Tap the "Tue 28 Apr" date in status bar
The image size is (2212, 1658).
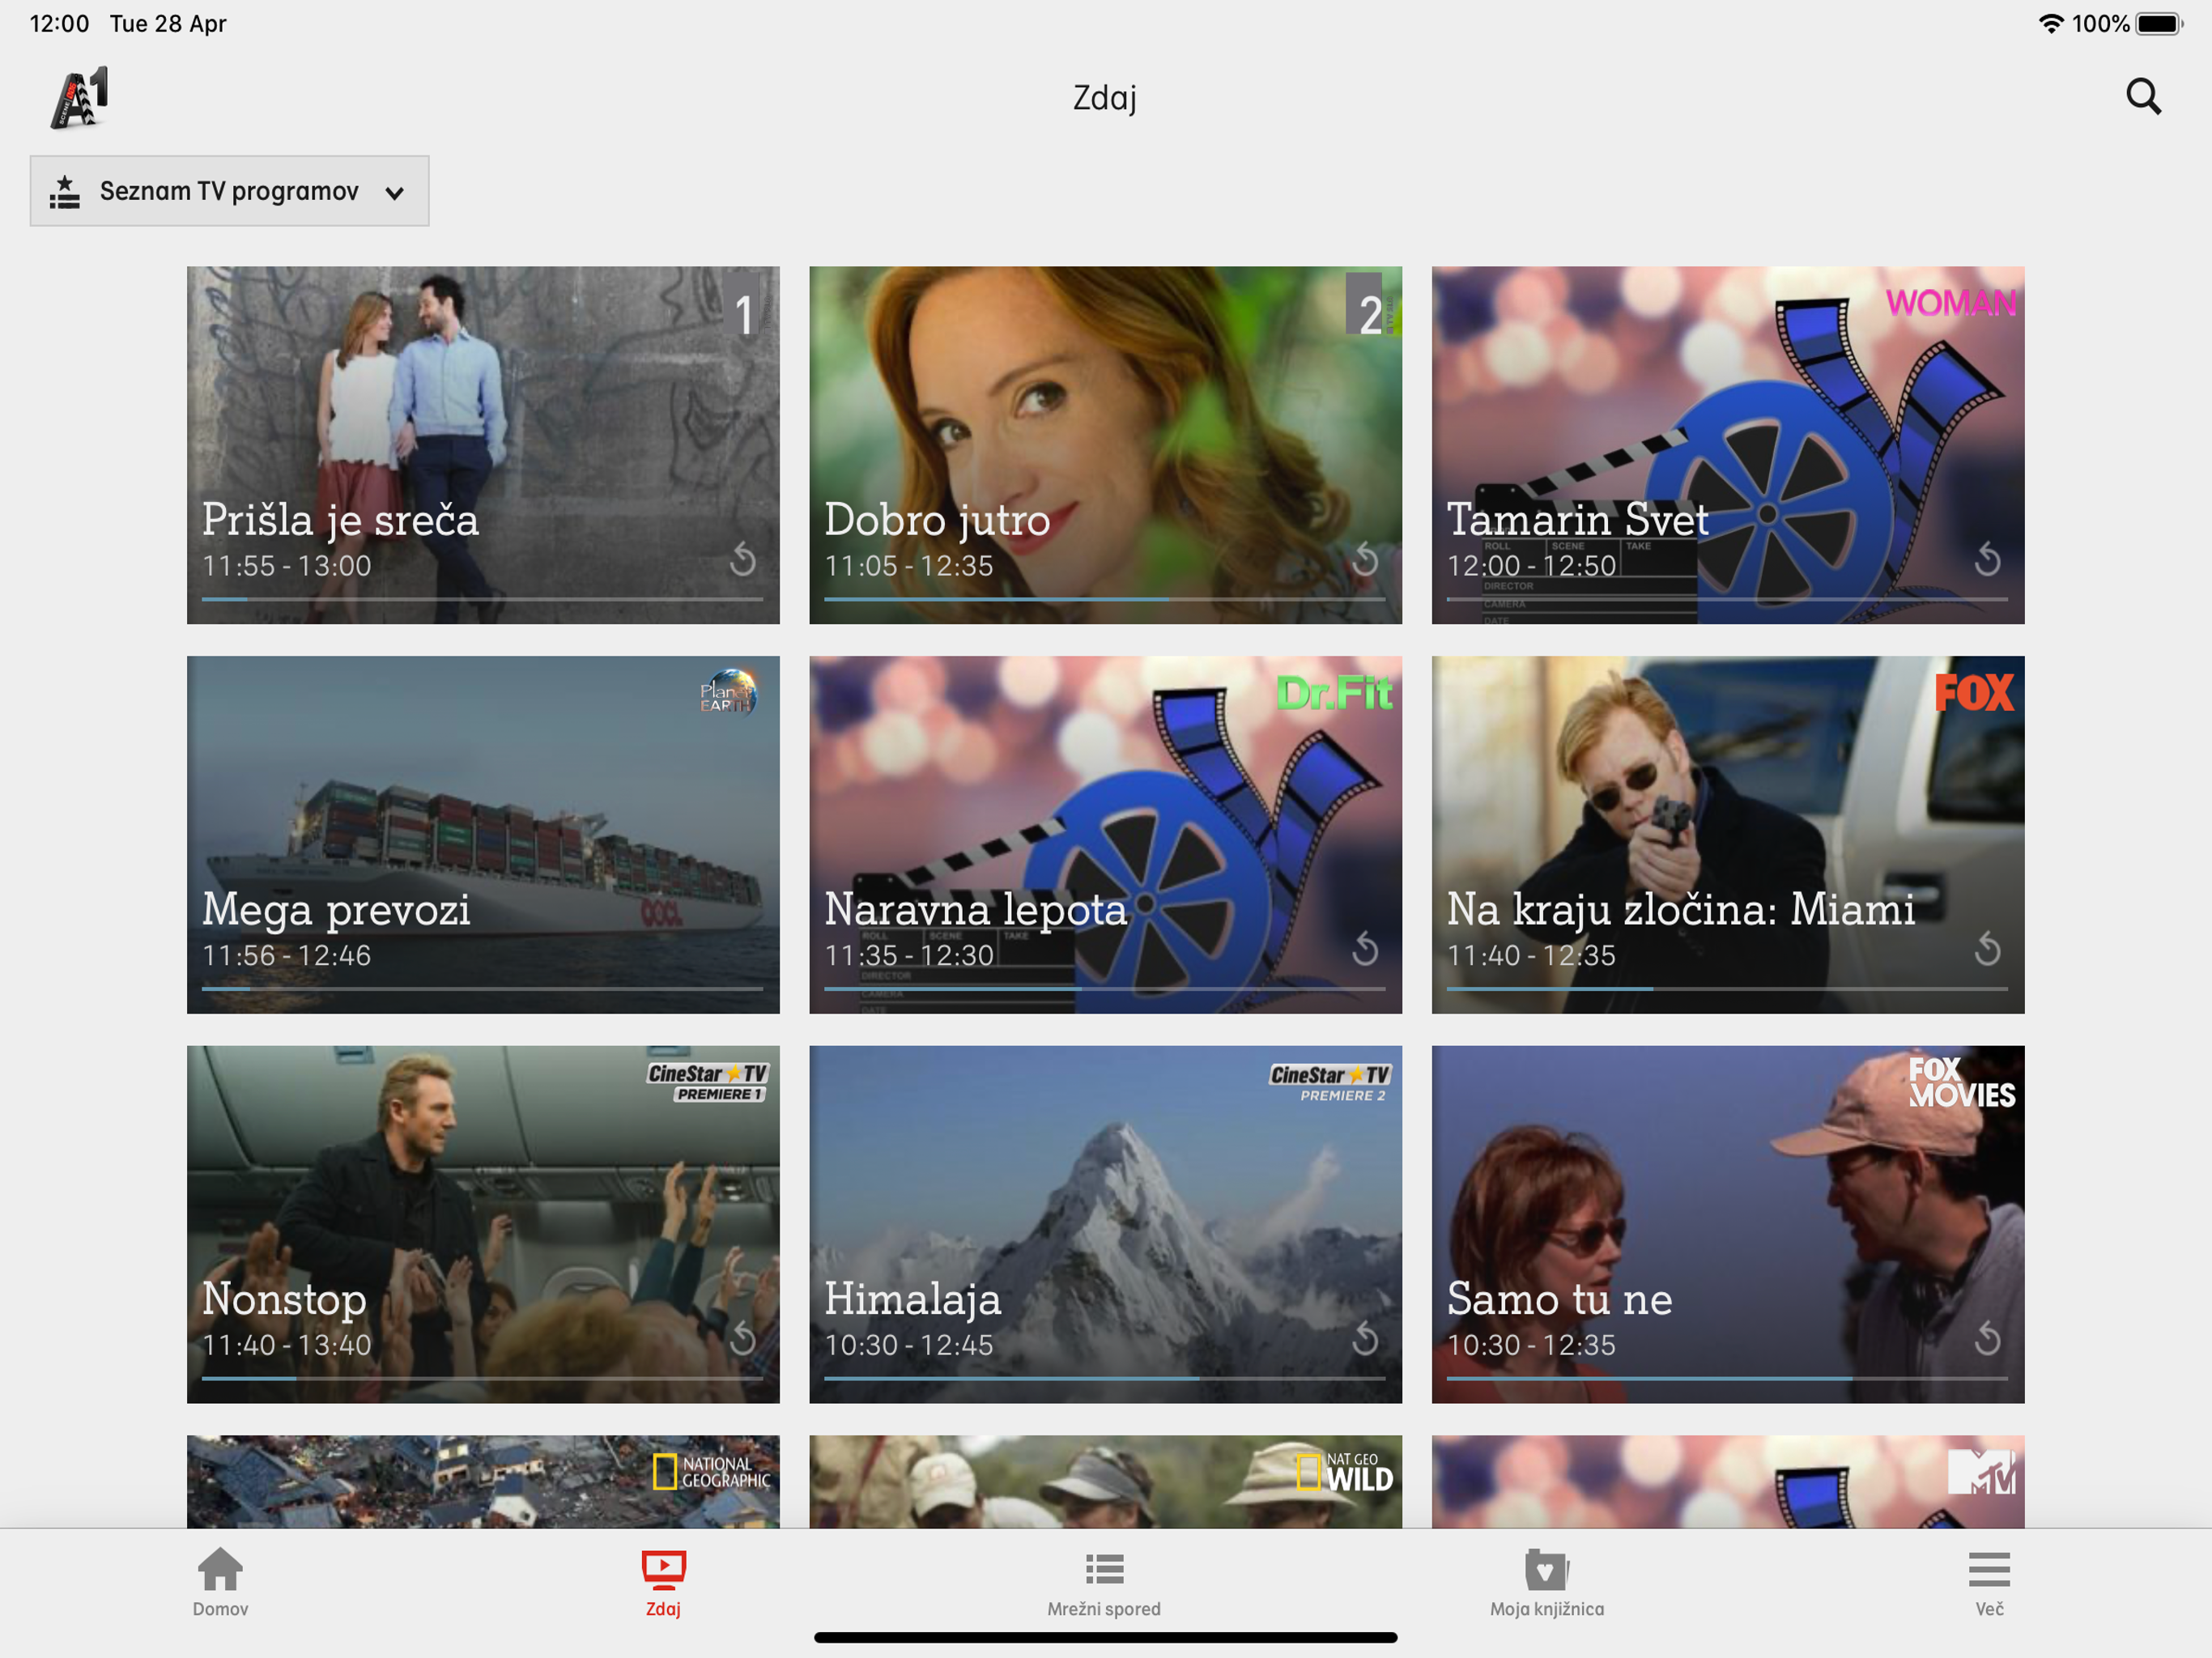click(x=168, y=23)
